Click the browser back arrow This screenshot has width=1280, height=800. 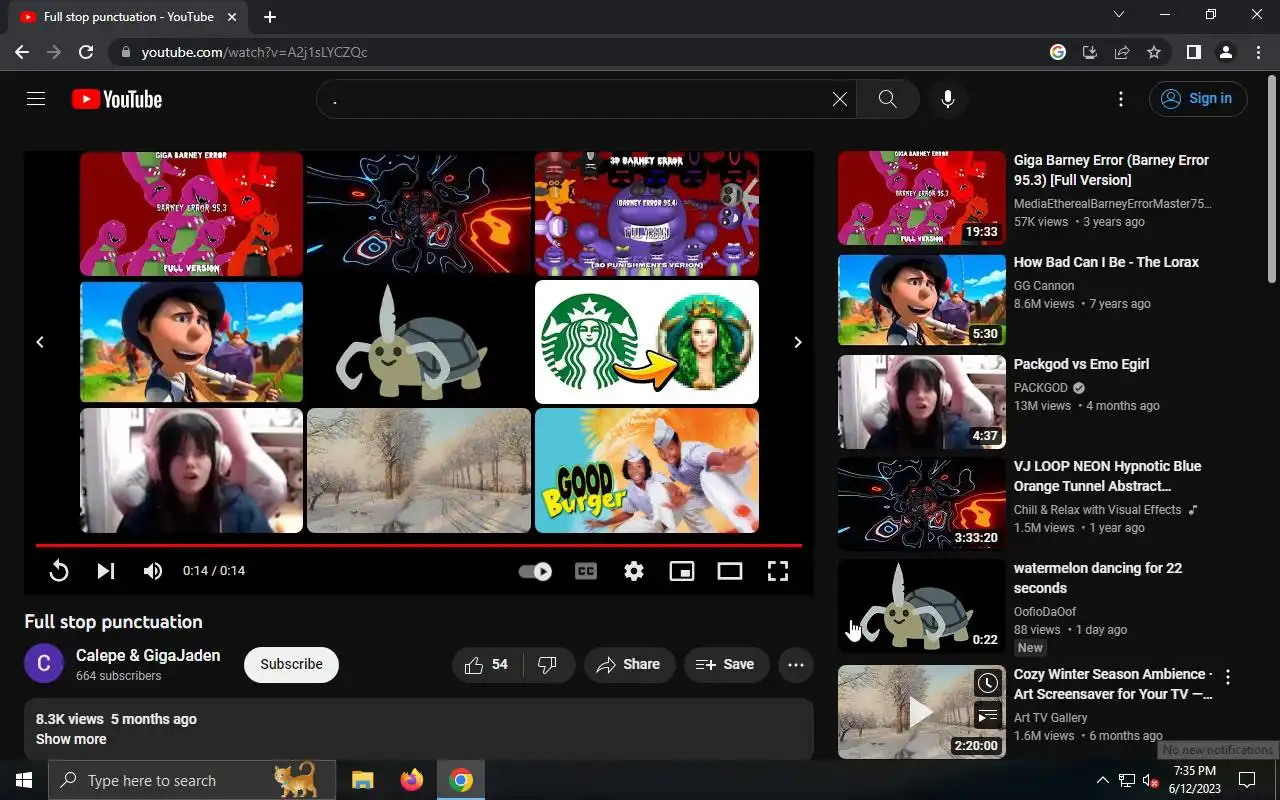point(22,52)
